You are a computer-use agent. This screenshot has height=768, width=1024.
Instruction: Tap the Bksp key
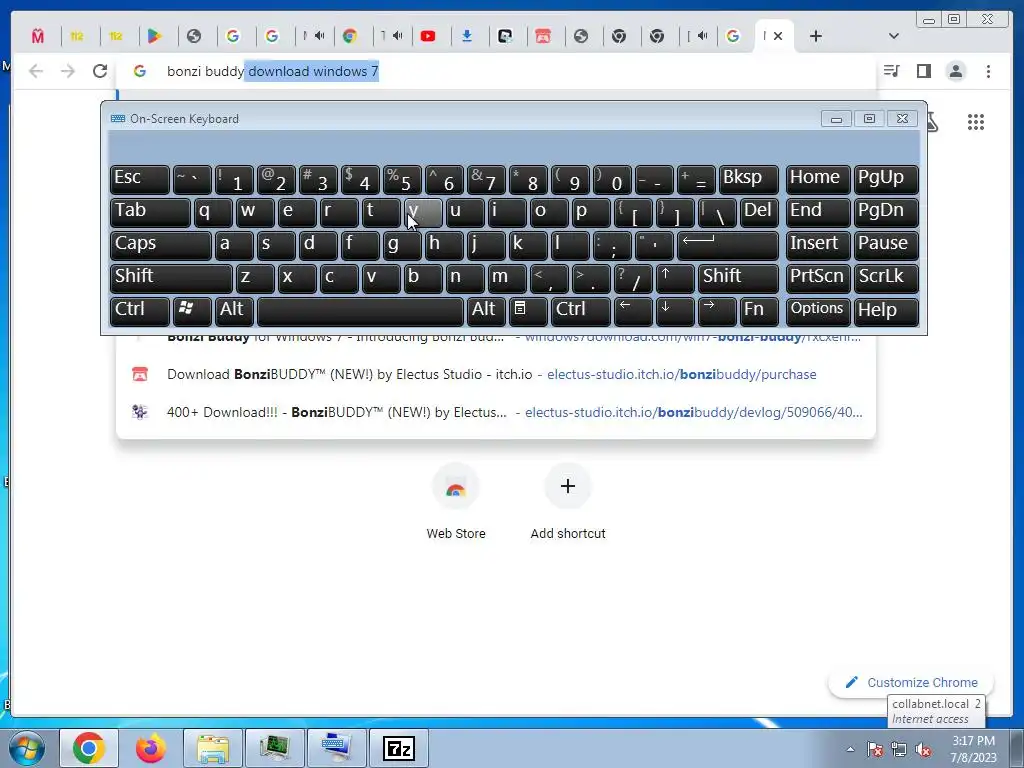[749, 179]
